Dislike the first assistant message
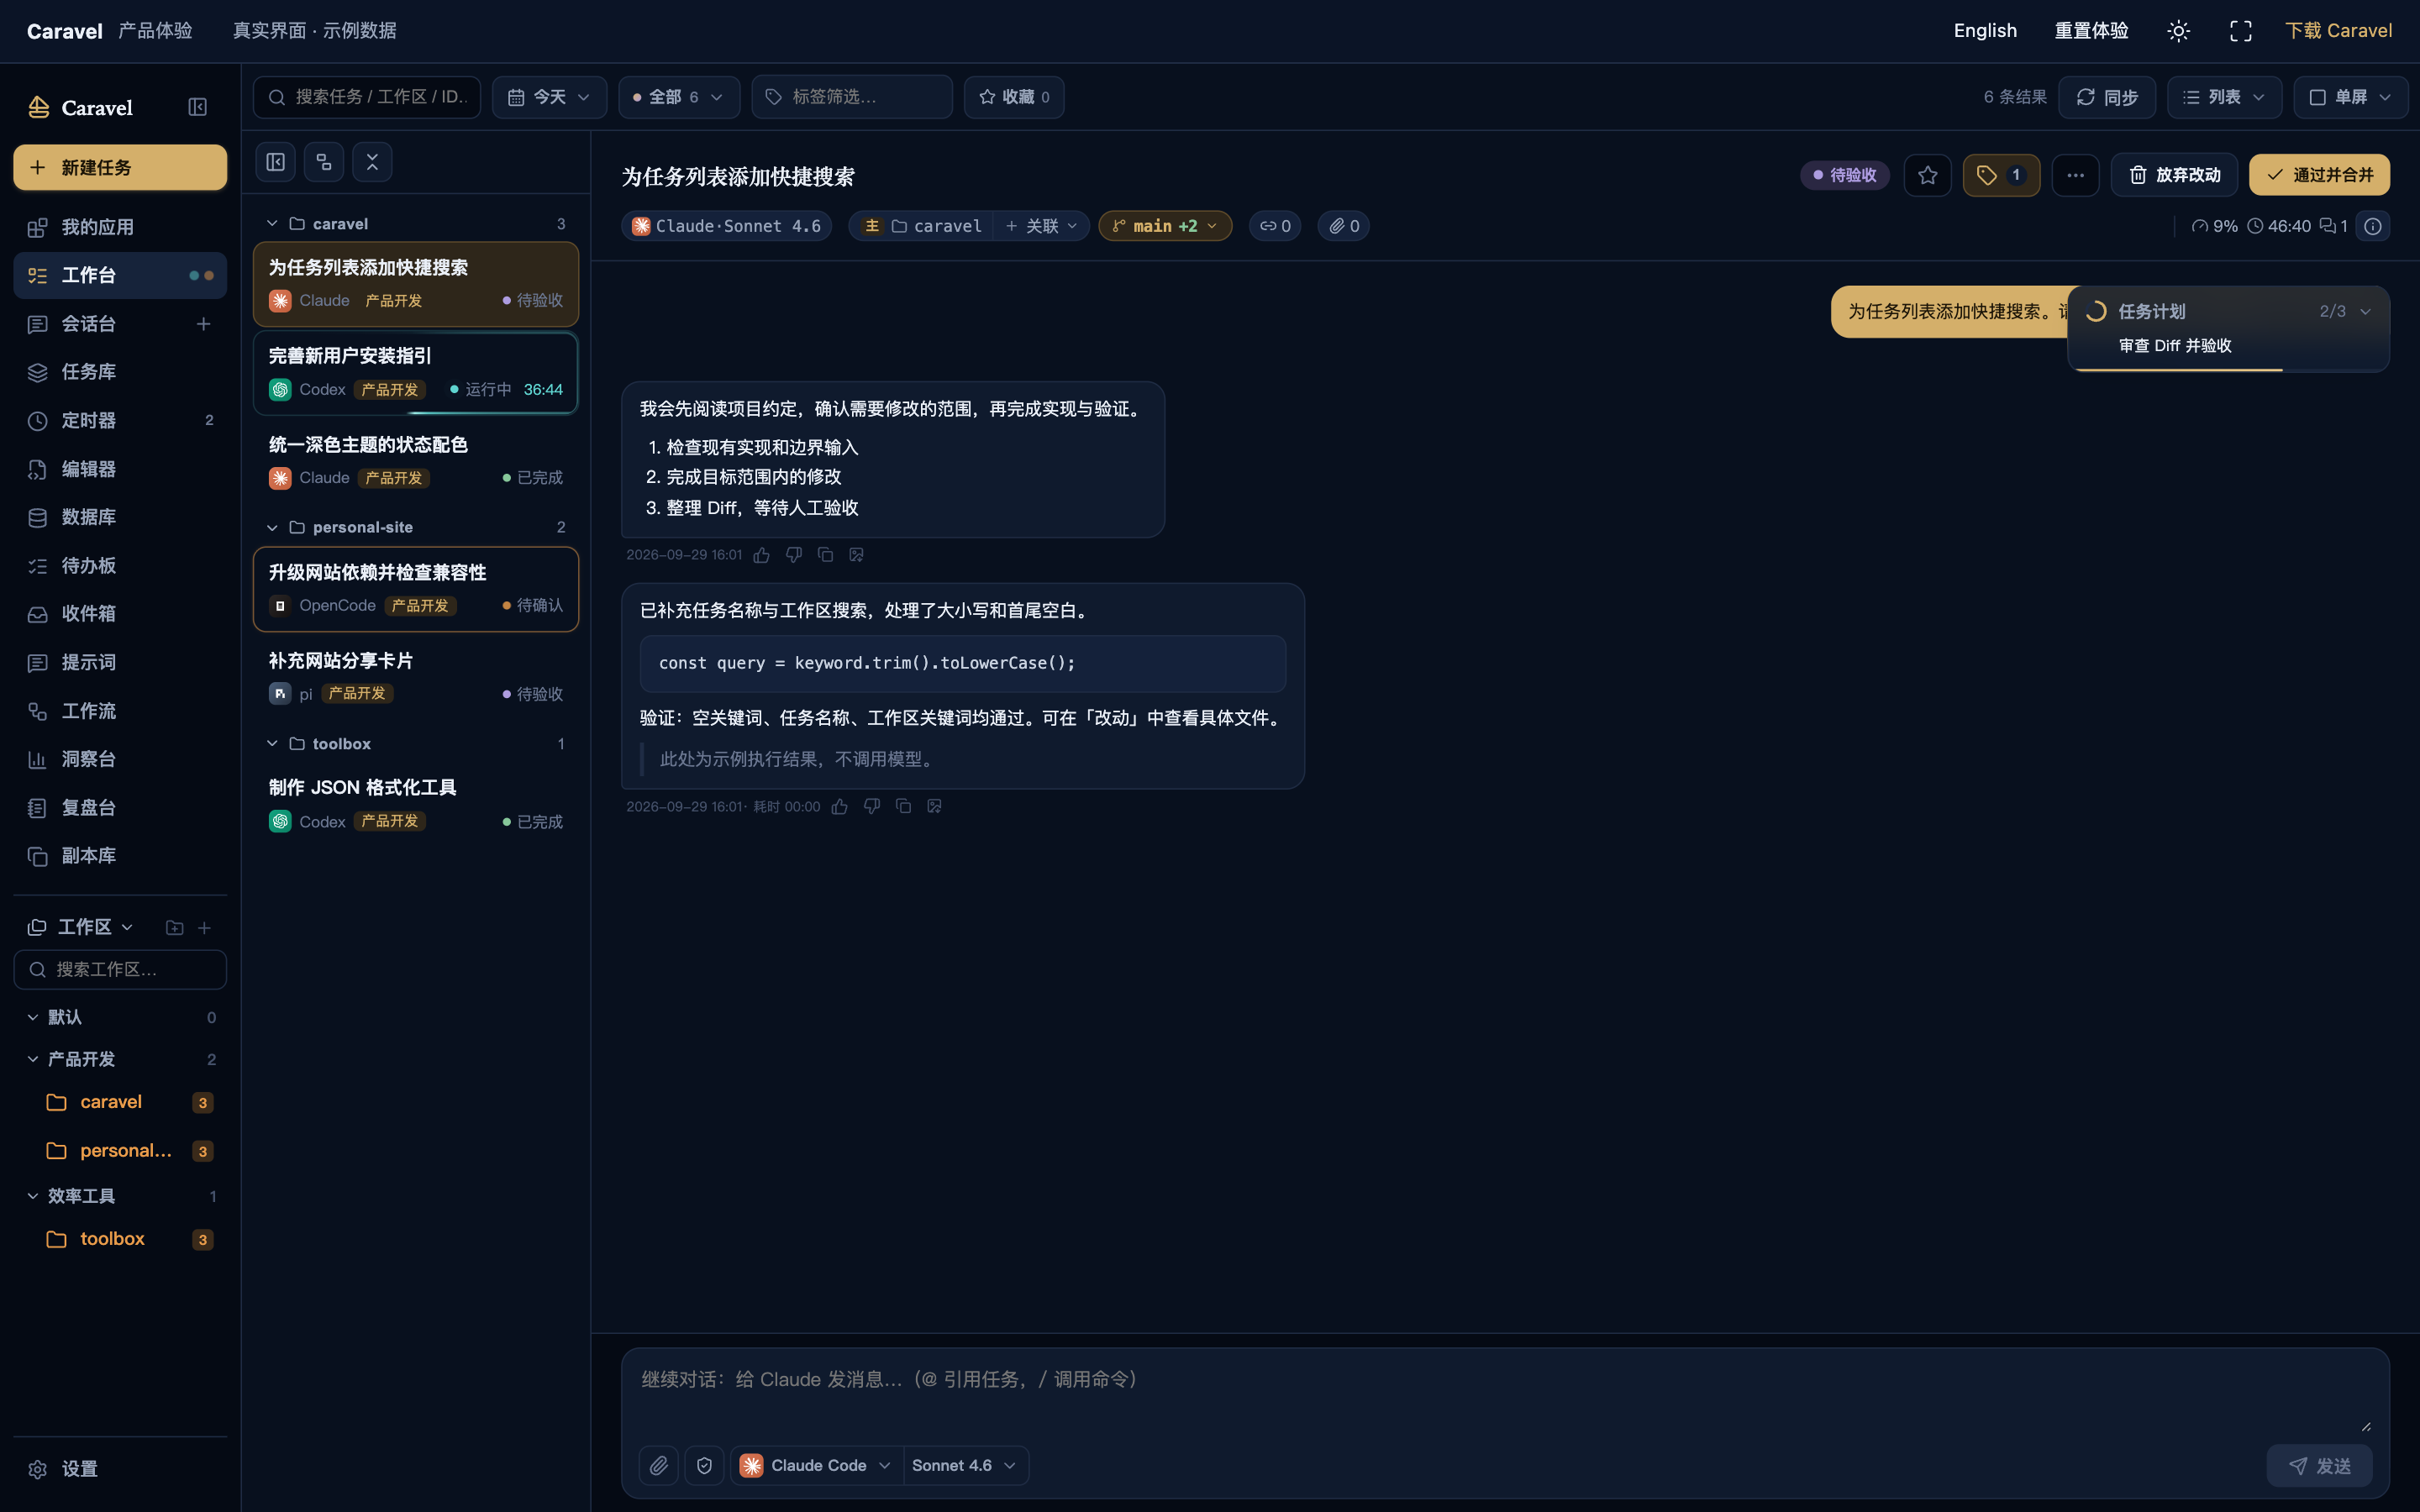Image resolution: width=2420 pixels, height=1512 pixels. coord(794,555)
